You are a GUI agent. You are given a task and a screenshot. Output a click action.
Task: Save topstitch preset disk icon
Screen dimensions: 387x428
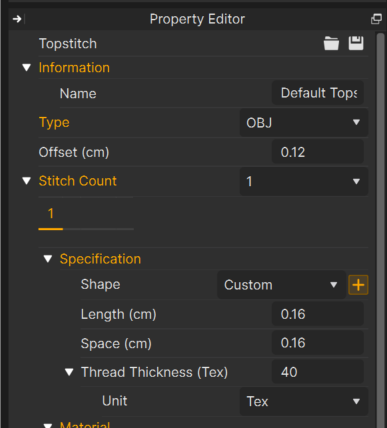[x=356, y=43]
